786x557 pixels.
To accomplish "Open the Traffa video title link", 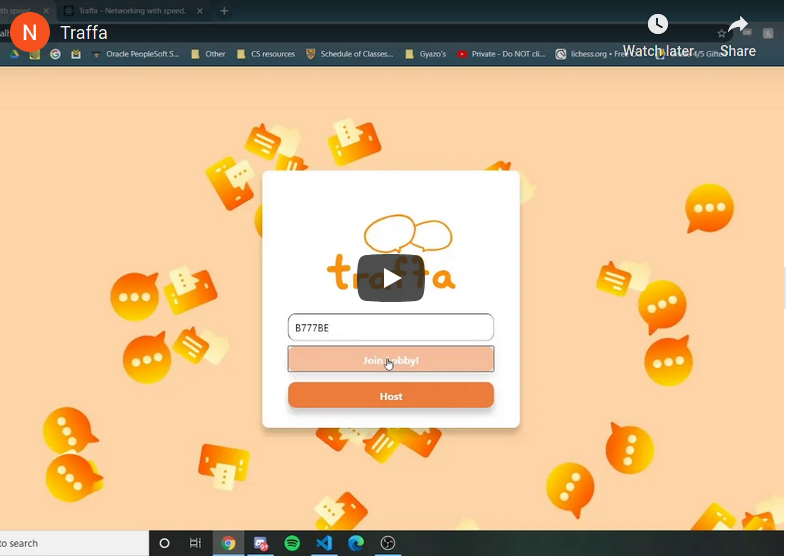I will (x=84, y=33).
